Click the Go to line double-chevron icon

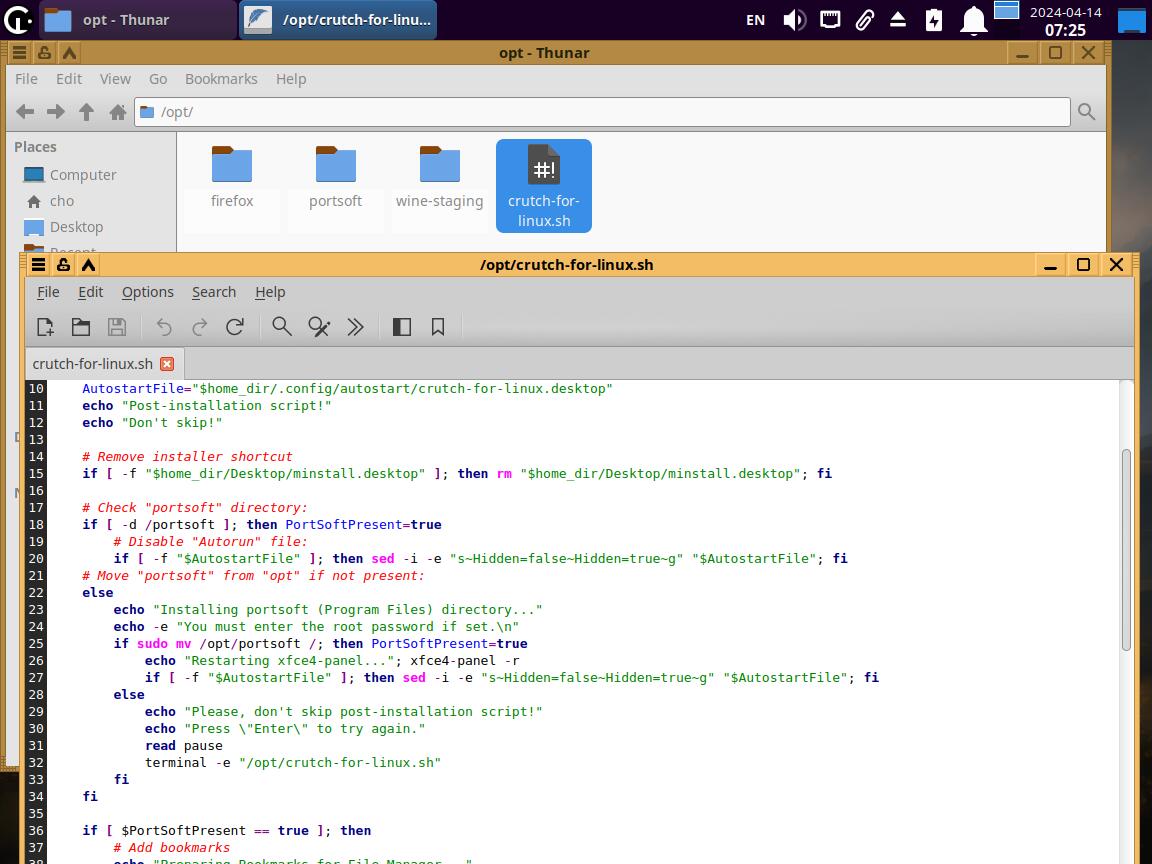click(x=355, y=327)
